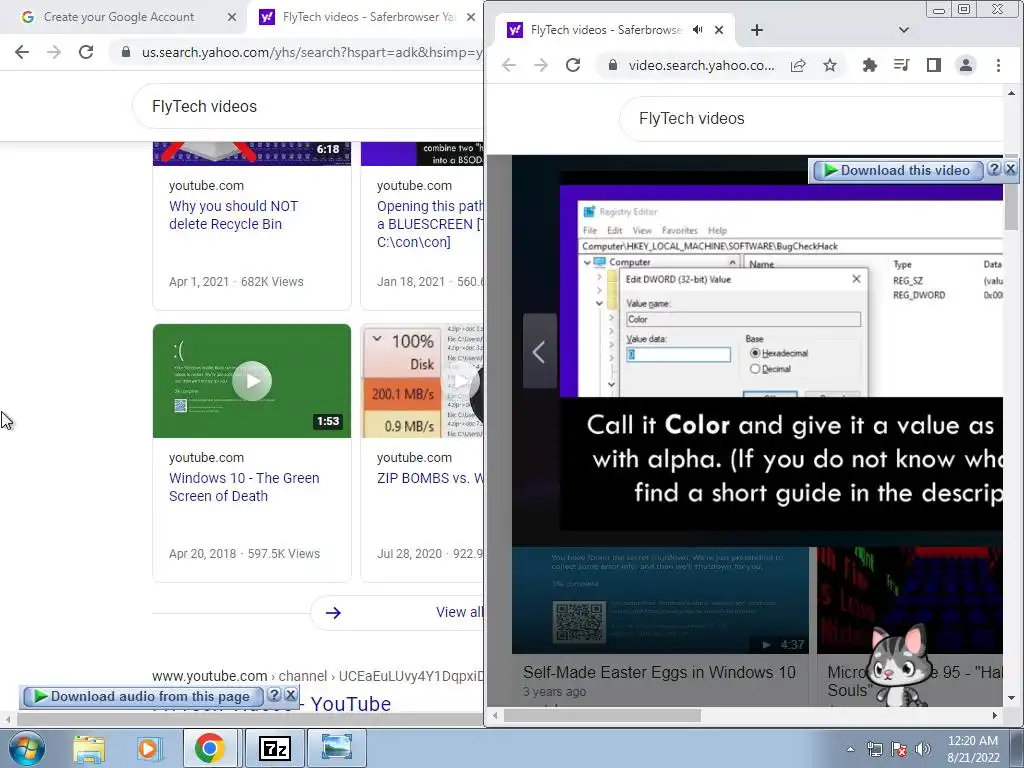Open the media controls icon
1024x768 pixels.
pos(901,65)
